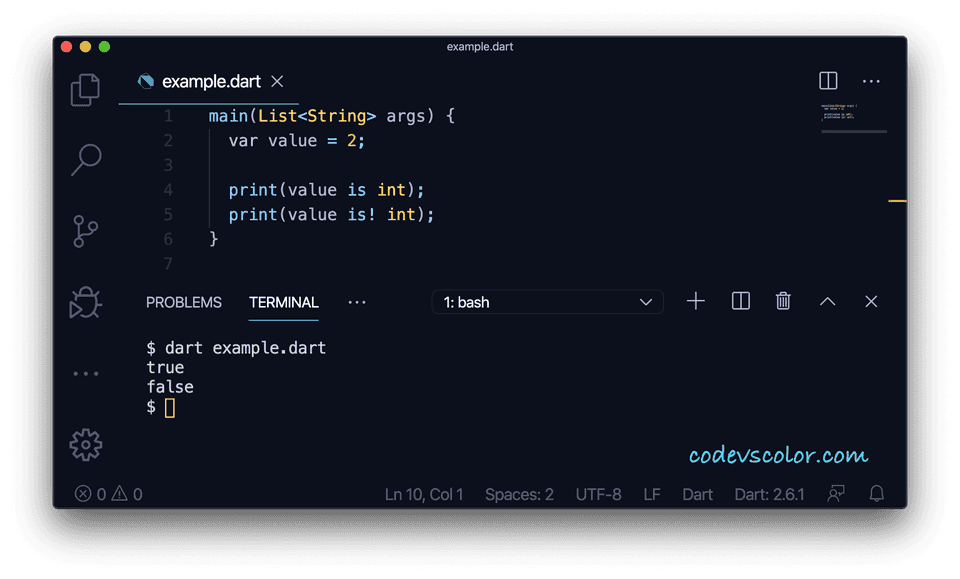Click UTF-8 encoding in status bar
This screenshot has width=960, height=579.
pos(598,493)
